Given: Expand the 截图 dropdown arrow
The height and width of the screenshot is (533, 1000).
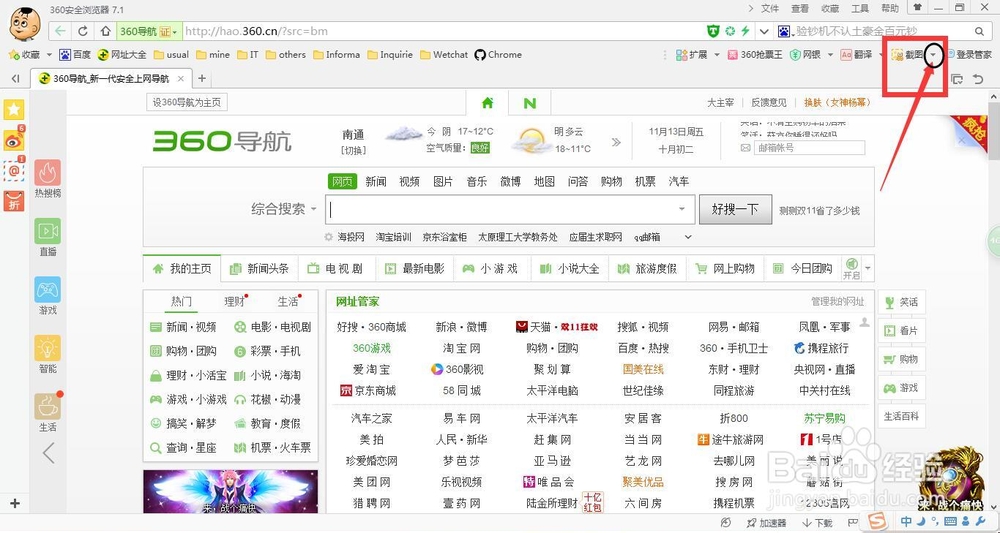Looking at the screenshot, I should 934,55.
